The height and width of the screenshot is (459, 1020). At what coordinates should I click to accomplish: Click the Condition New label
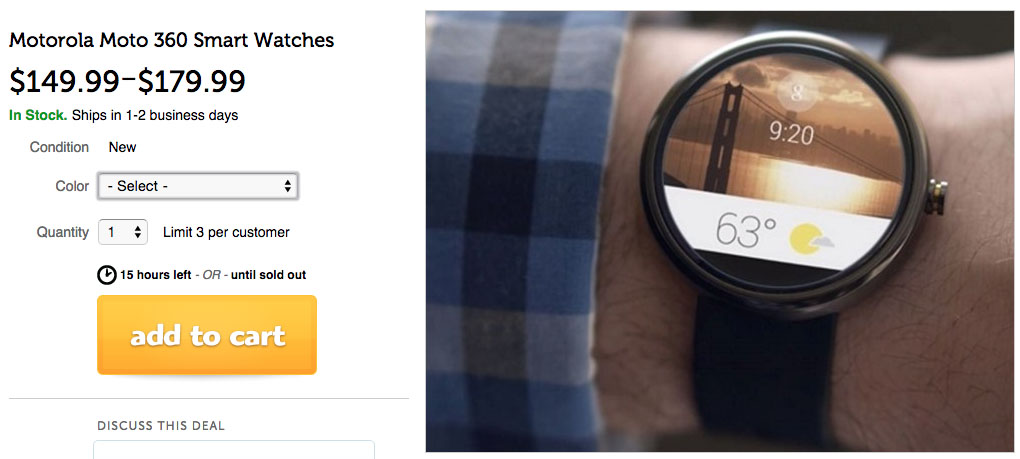83,147
